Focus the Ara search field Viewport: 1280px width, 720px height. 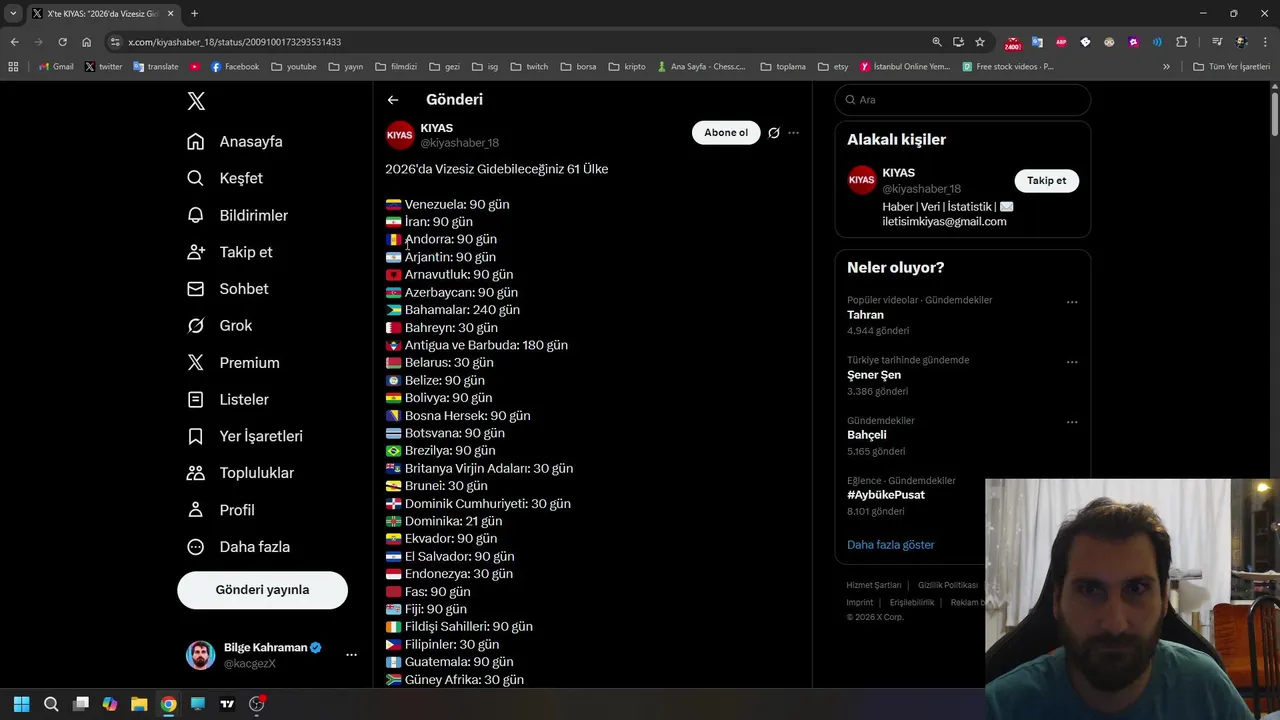click(963, 100)
